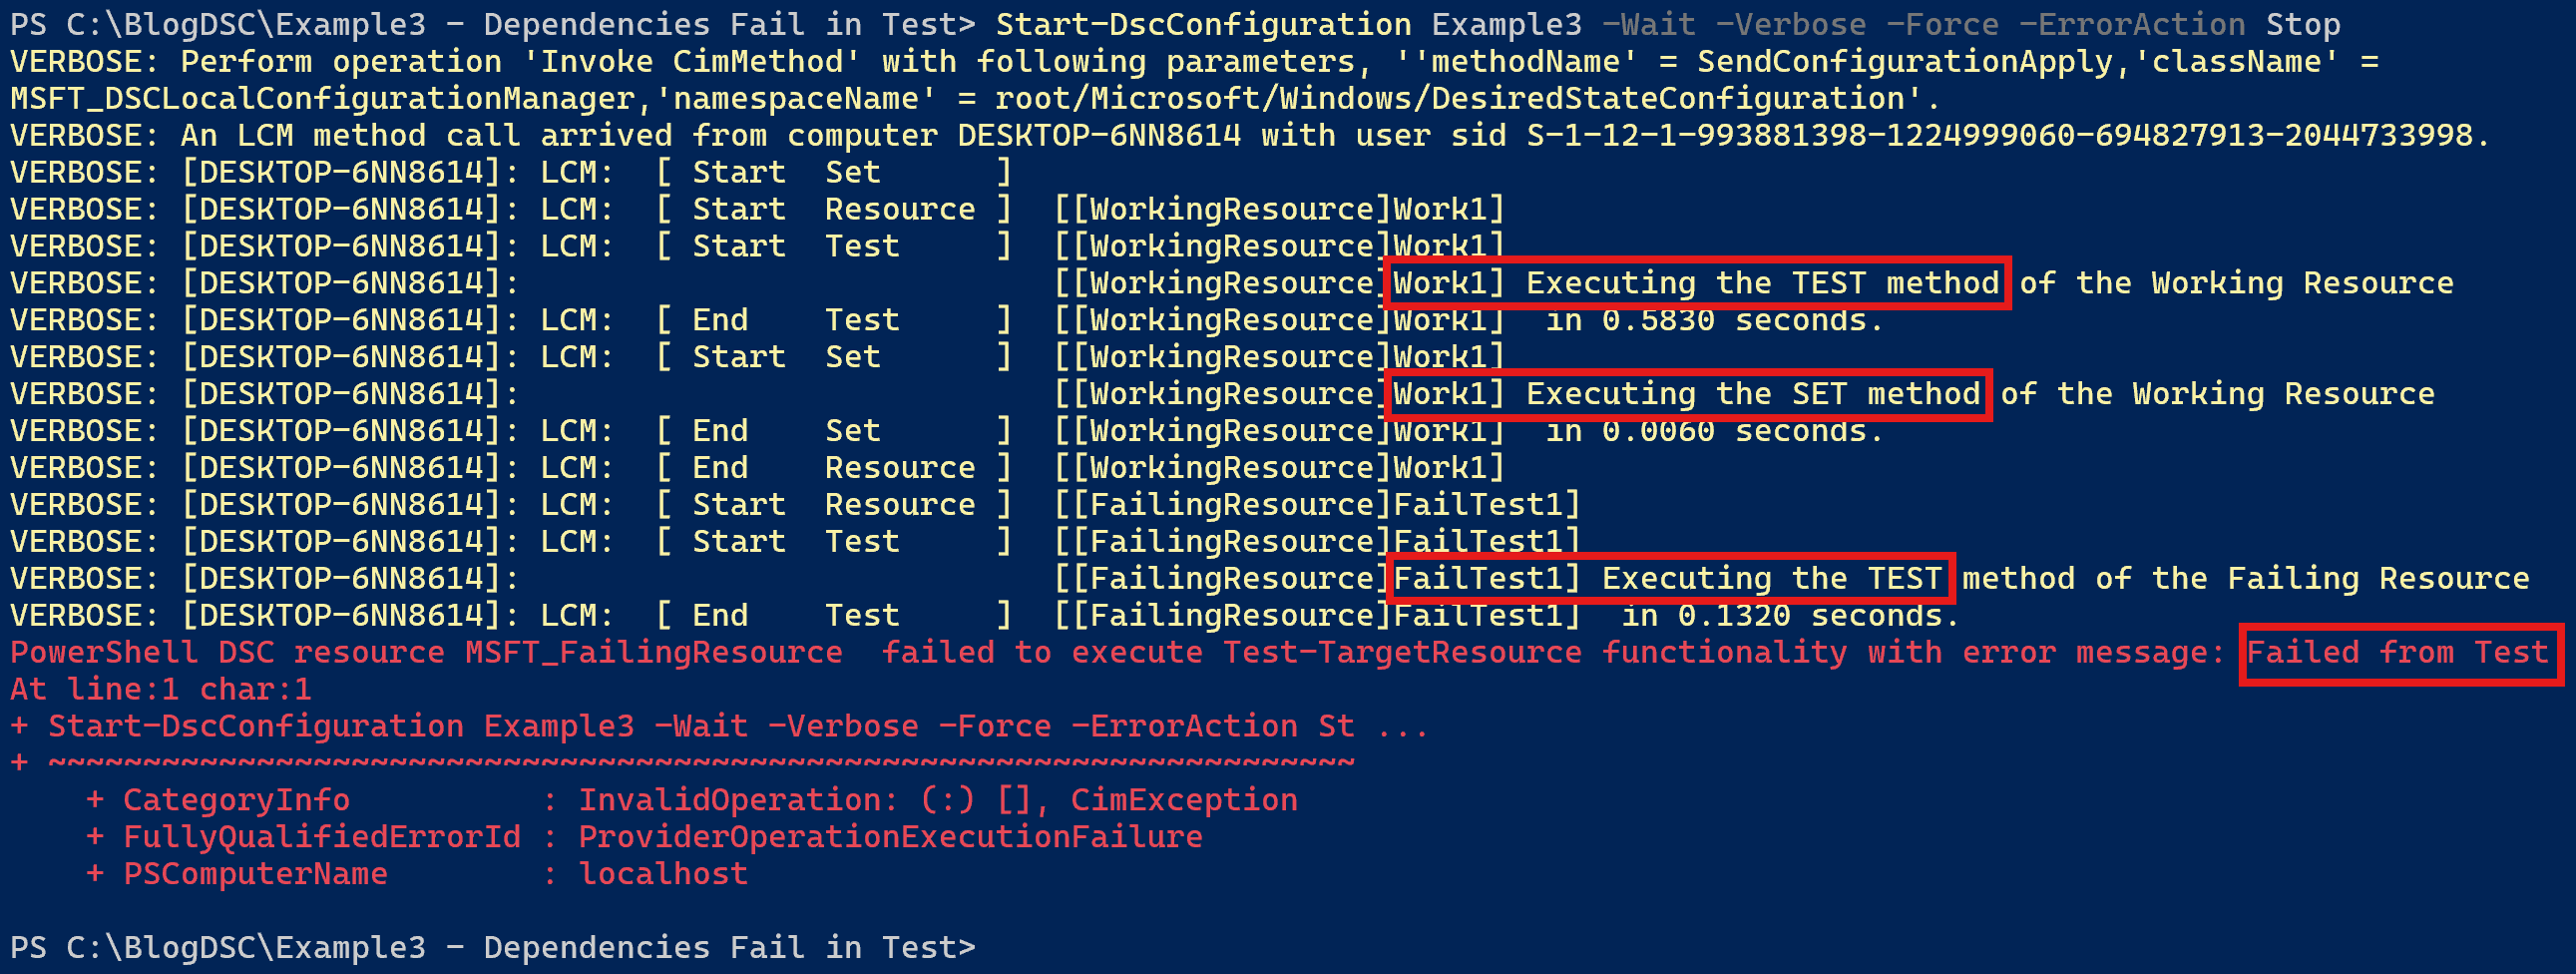The width and height of the screenshot is (2576, 974).
Task: Click the PSComputerName localhost value
Action: pos(662,874)
